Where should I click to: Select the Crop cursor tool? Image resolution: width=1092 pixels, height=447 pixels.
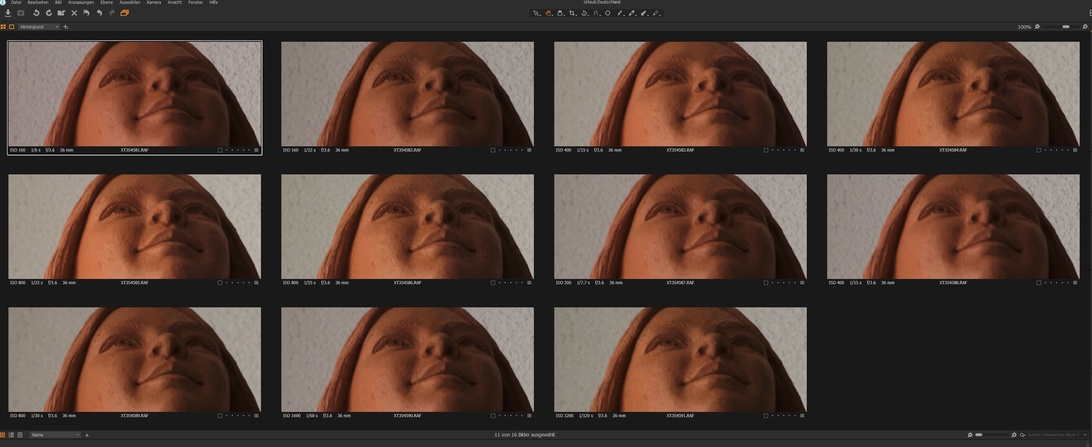[572, 13]
